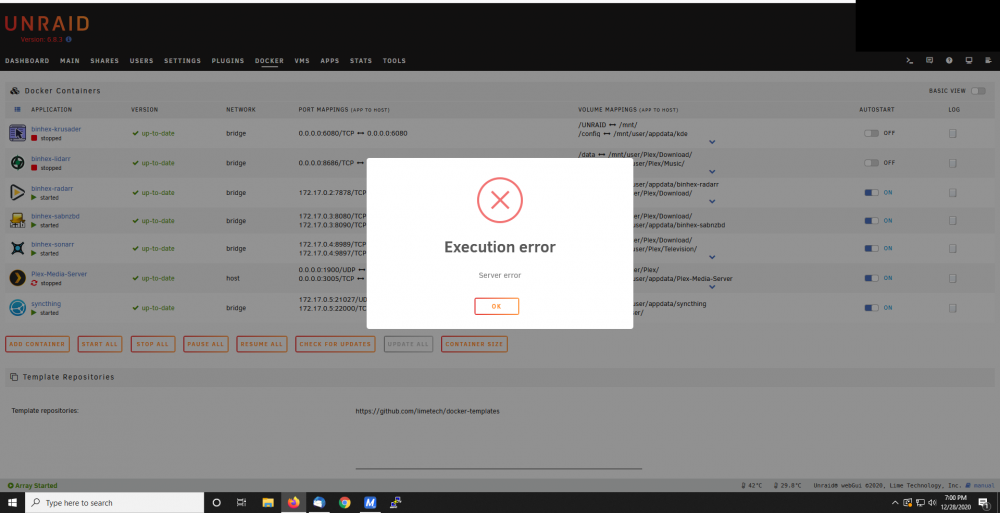This screenshot has width=1000, height=513.
Task: Click the list icon beside APPLICATION header
Action: (x=17, y=110)
